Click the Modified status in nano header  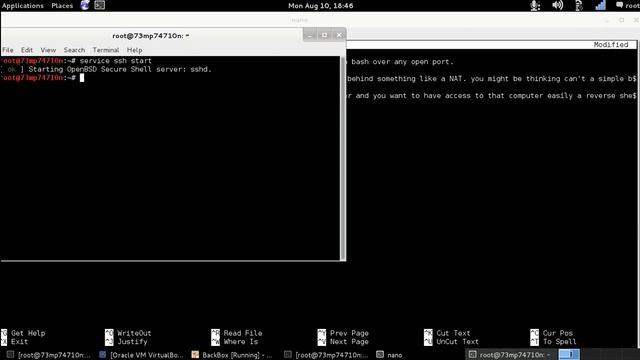click(611, 45)
